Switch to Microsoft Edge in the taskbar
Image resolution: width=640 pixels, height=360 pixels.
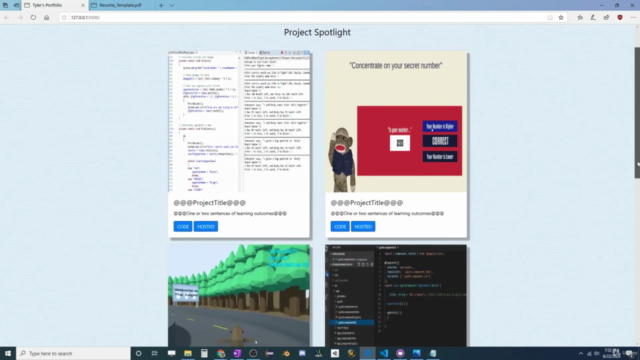367,353
